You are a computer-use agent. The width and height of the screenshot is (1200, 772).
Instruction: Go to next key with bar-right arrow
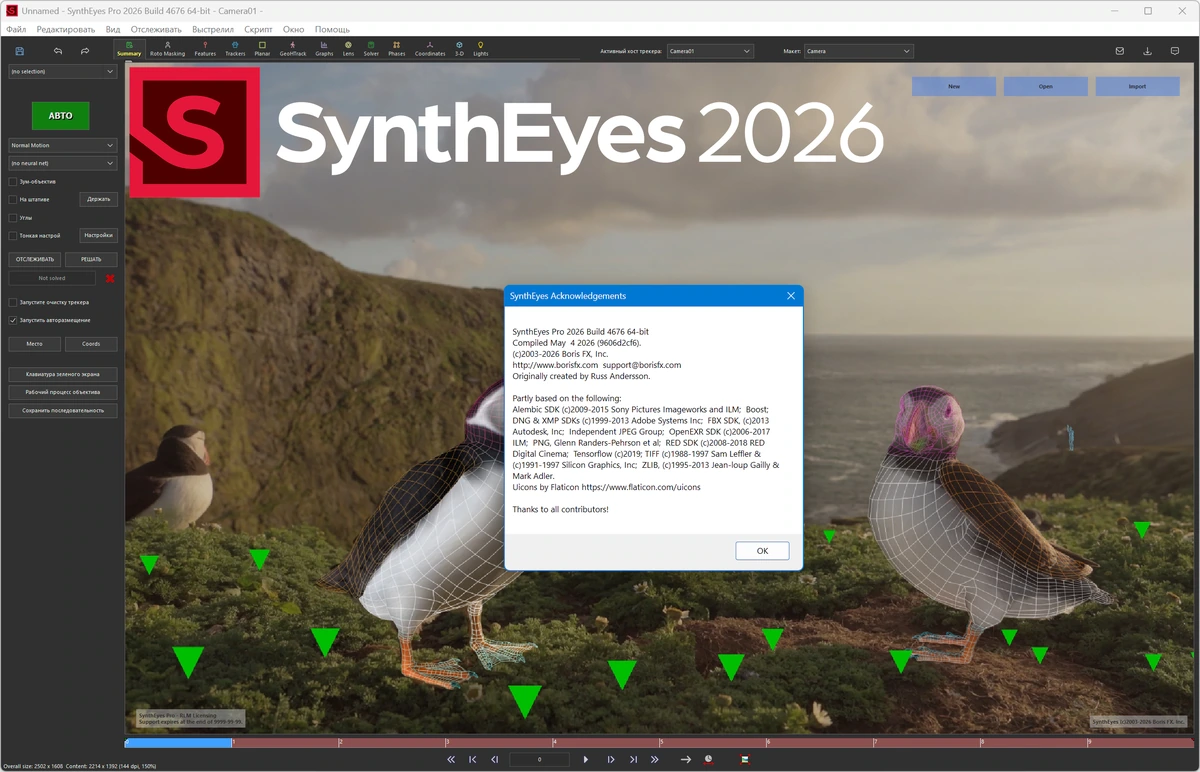(633, 760)
